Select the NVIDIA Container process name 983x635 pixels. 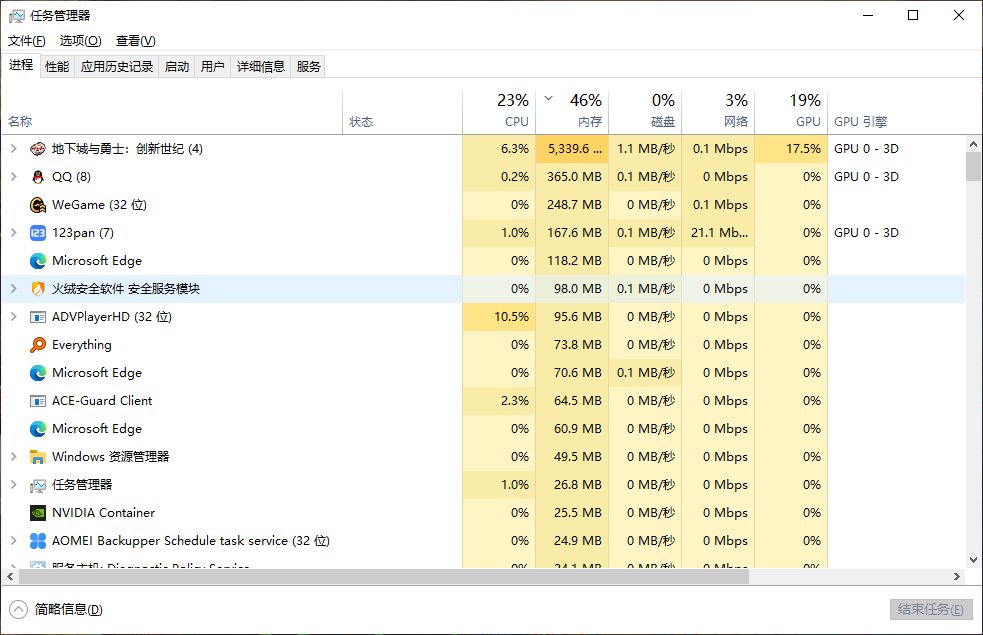point(103,513)
